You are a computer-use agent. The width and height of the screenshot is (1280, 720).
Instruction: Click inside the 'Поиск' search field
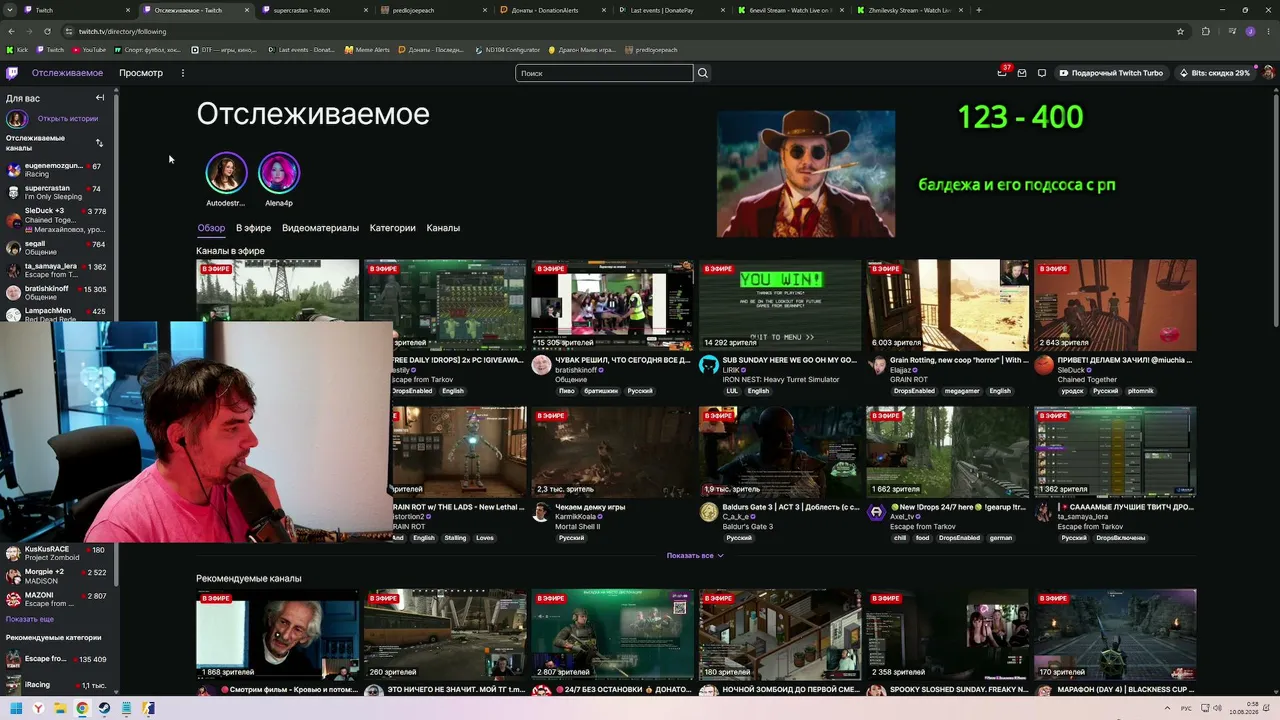pos(604,73)
